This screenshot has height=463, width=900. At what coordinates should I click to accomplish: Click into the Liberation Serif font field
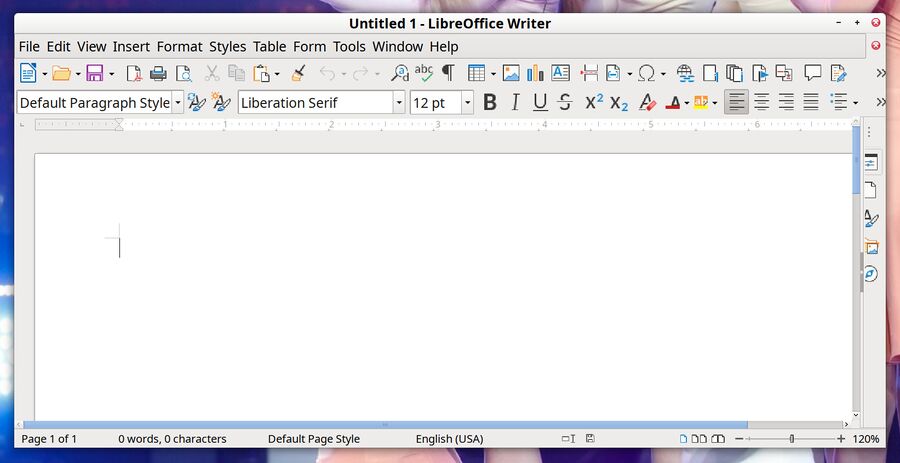316,103
